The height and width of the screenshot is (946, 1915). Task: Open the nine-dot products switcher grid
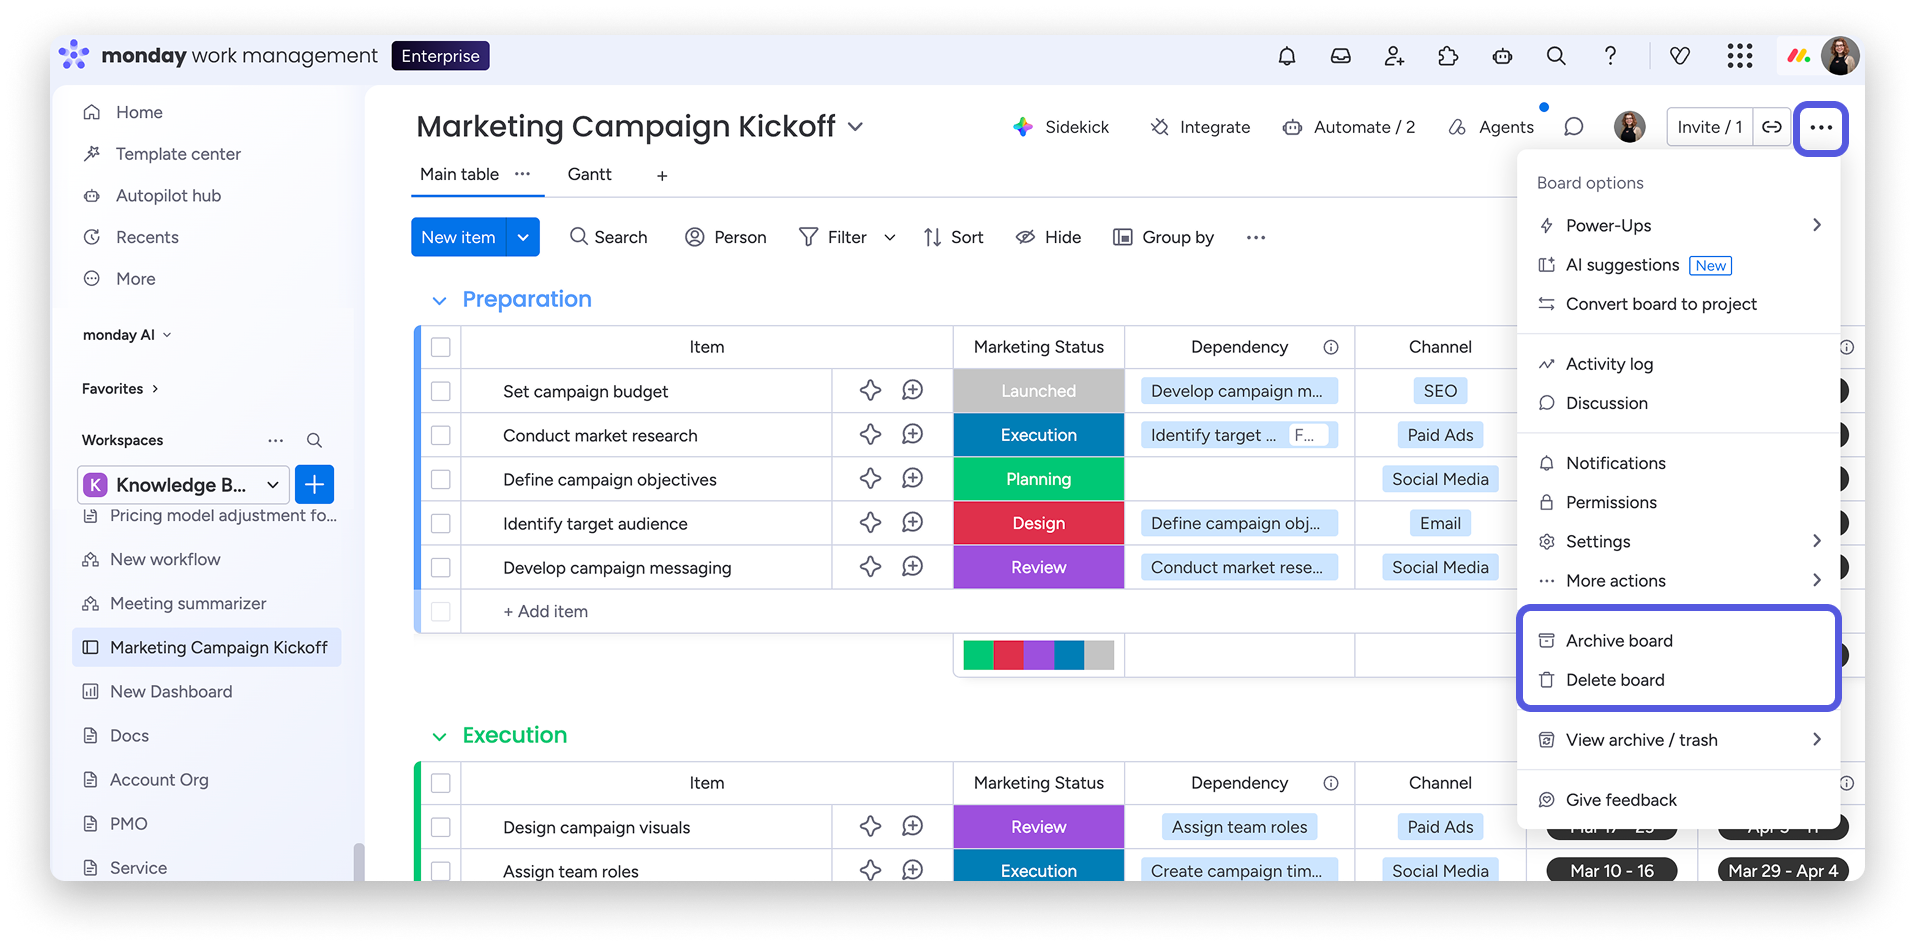click(x=1740, y=56)
